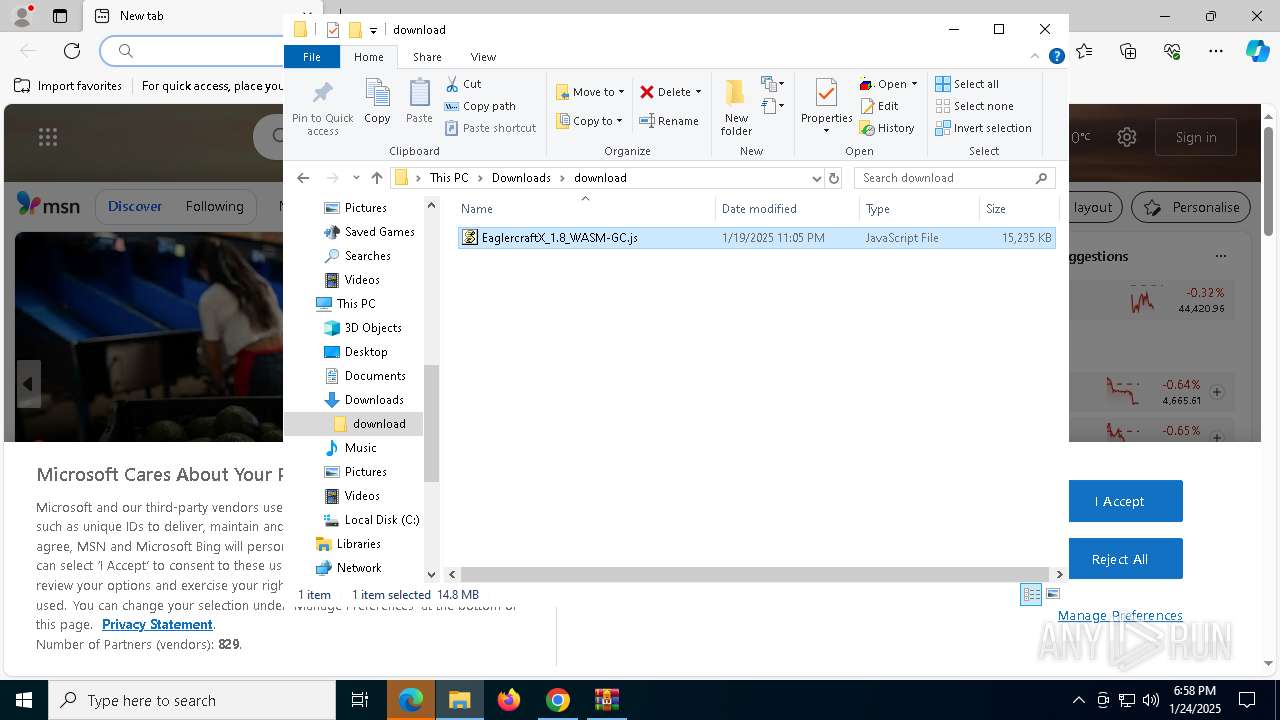Select Local Disk (C:) in navigation pane
The image size is (1280, 720).
371,520
